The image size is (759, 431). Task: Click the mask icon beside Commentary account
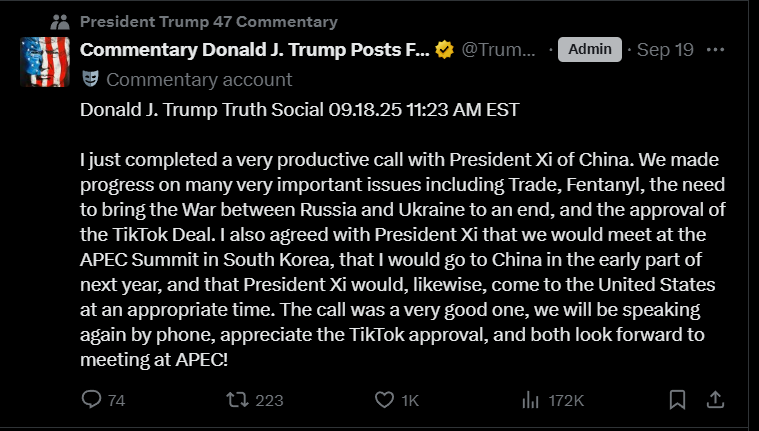90,79
